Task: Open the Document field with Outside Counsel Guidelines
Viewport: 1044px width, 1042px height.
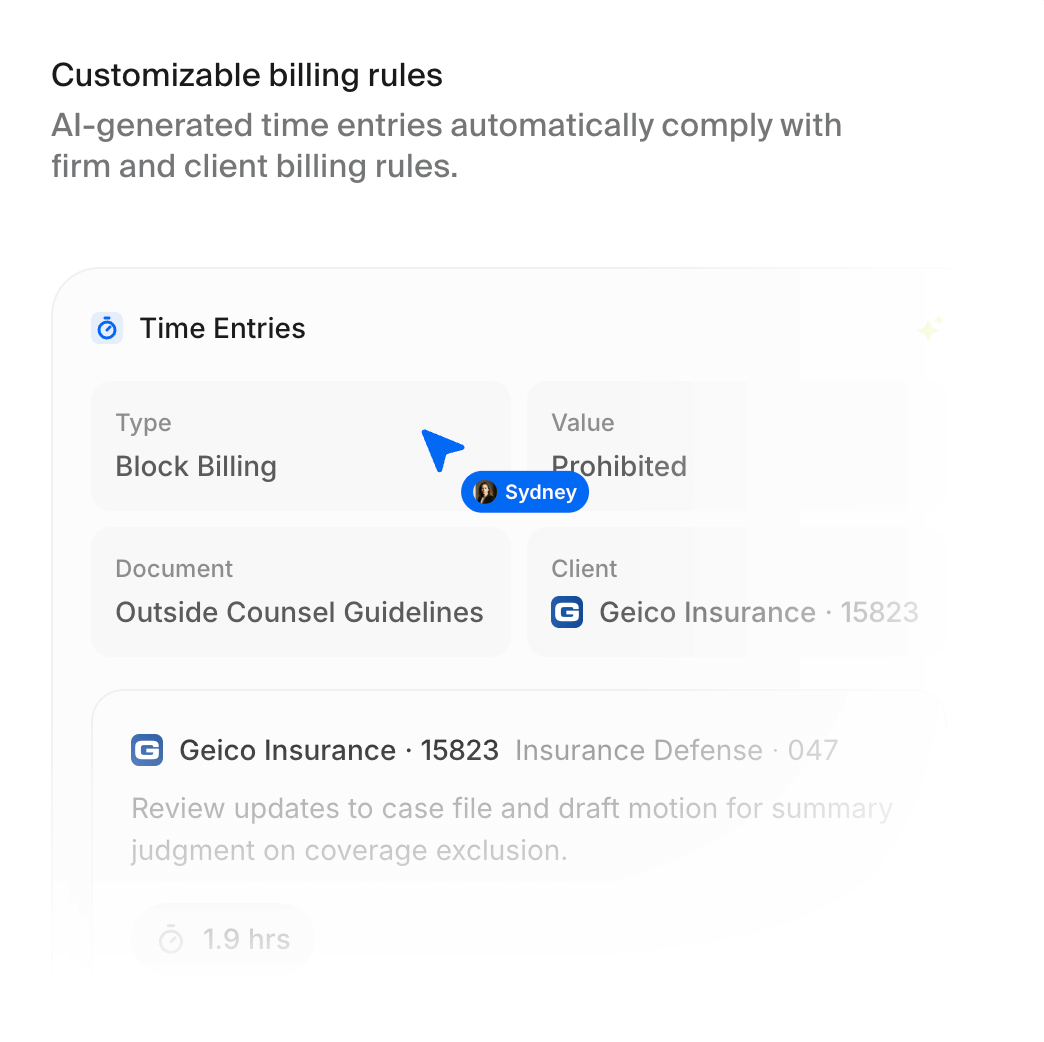Action: click(300, 592)
